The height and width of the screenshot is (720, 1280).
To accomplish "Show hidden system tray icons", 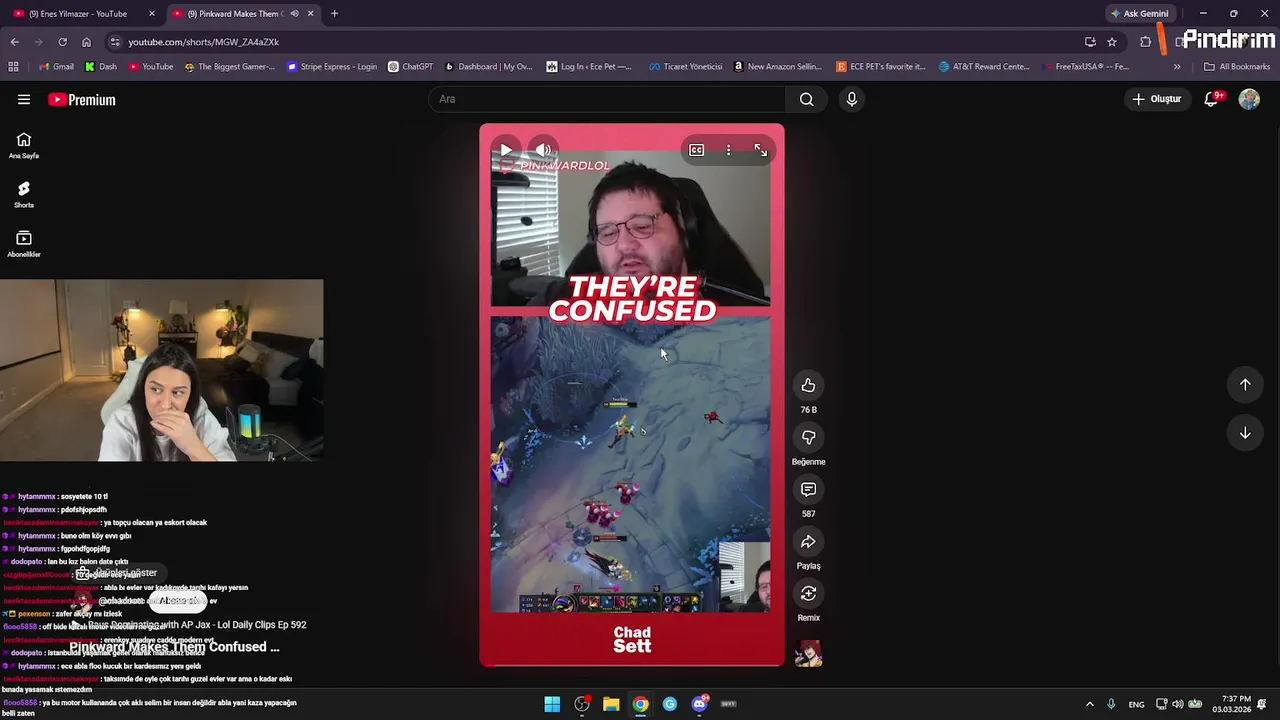I will (1090, 704).
